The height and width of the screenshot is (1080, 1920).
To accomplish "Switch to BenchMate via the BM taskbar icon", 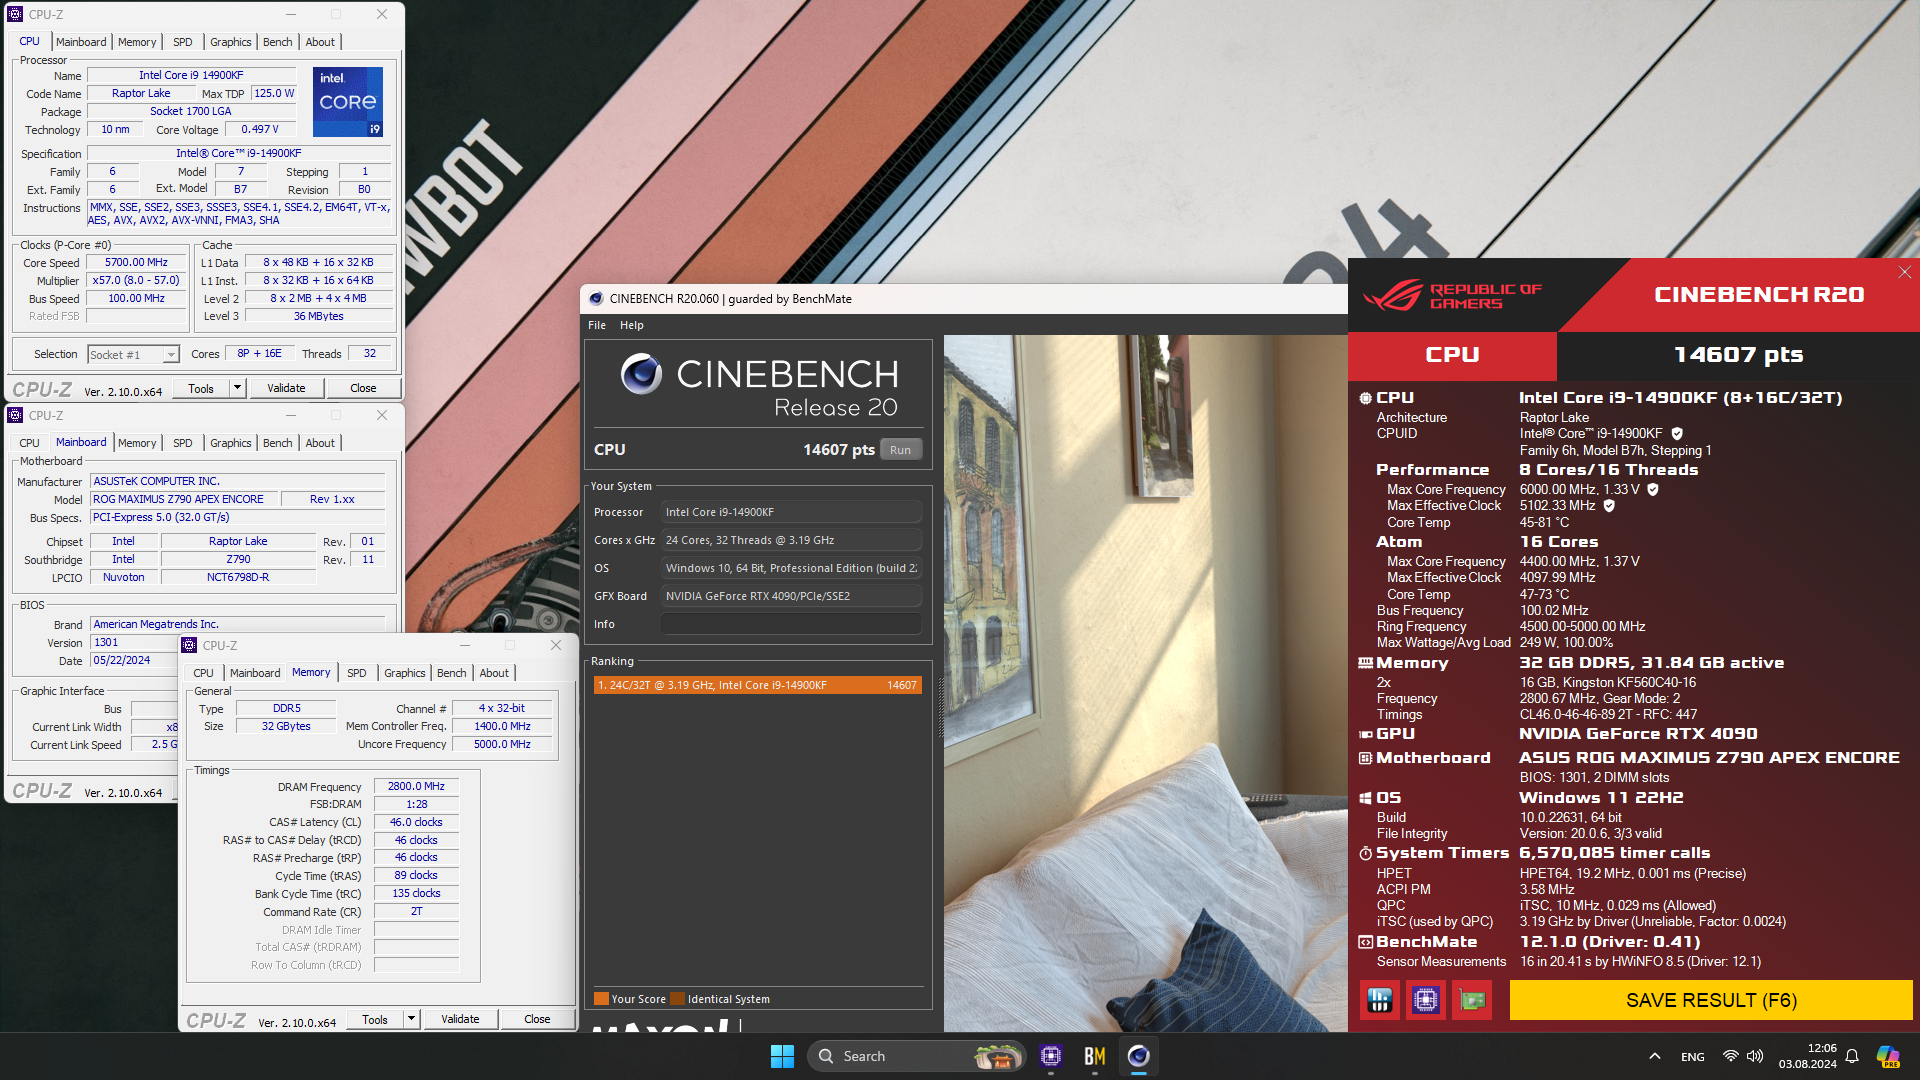I will [1094, 1056].
